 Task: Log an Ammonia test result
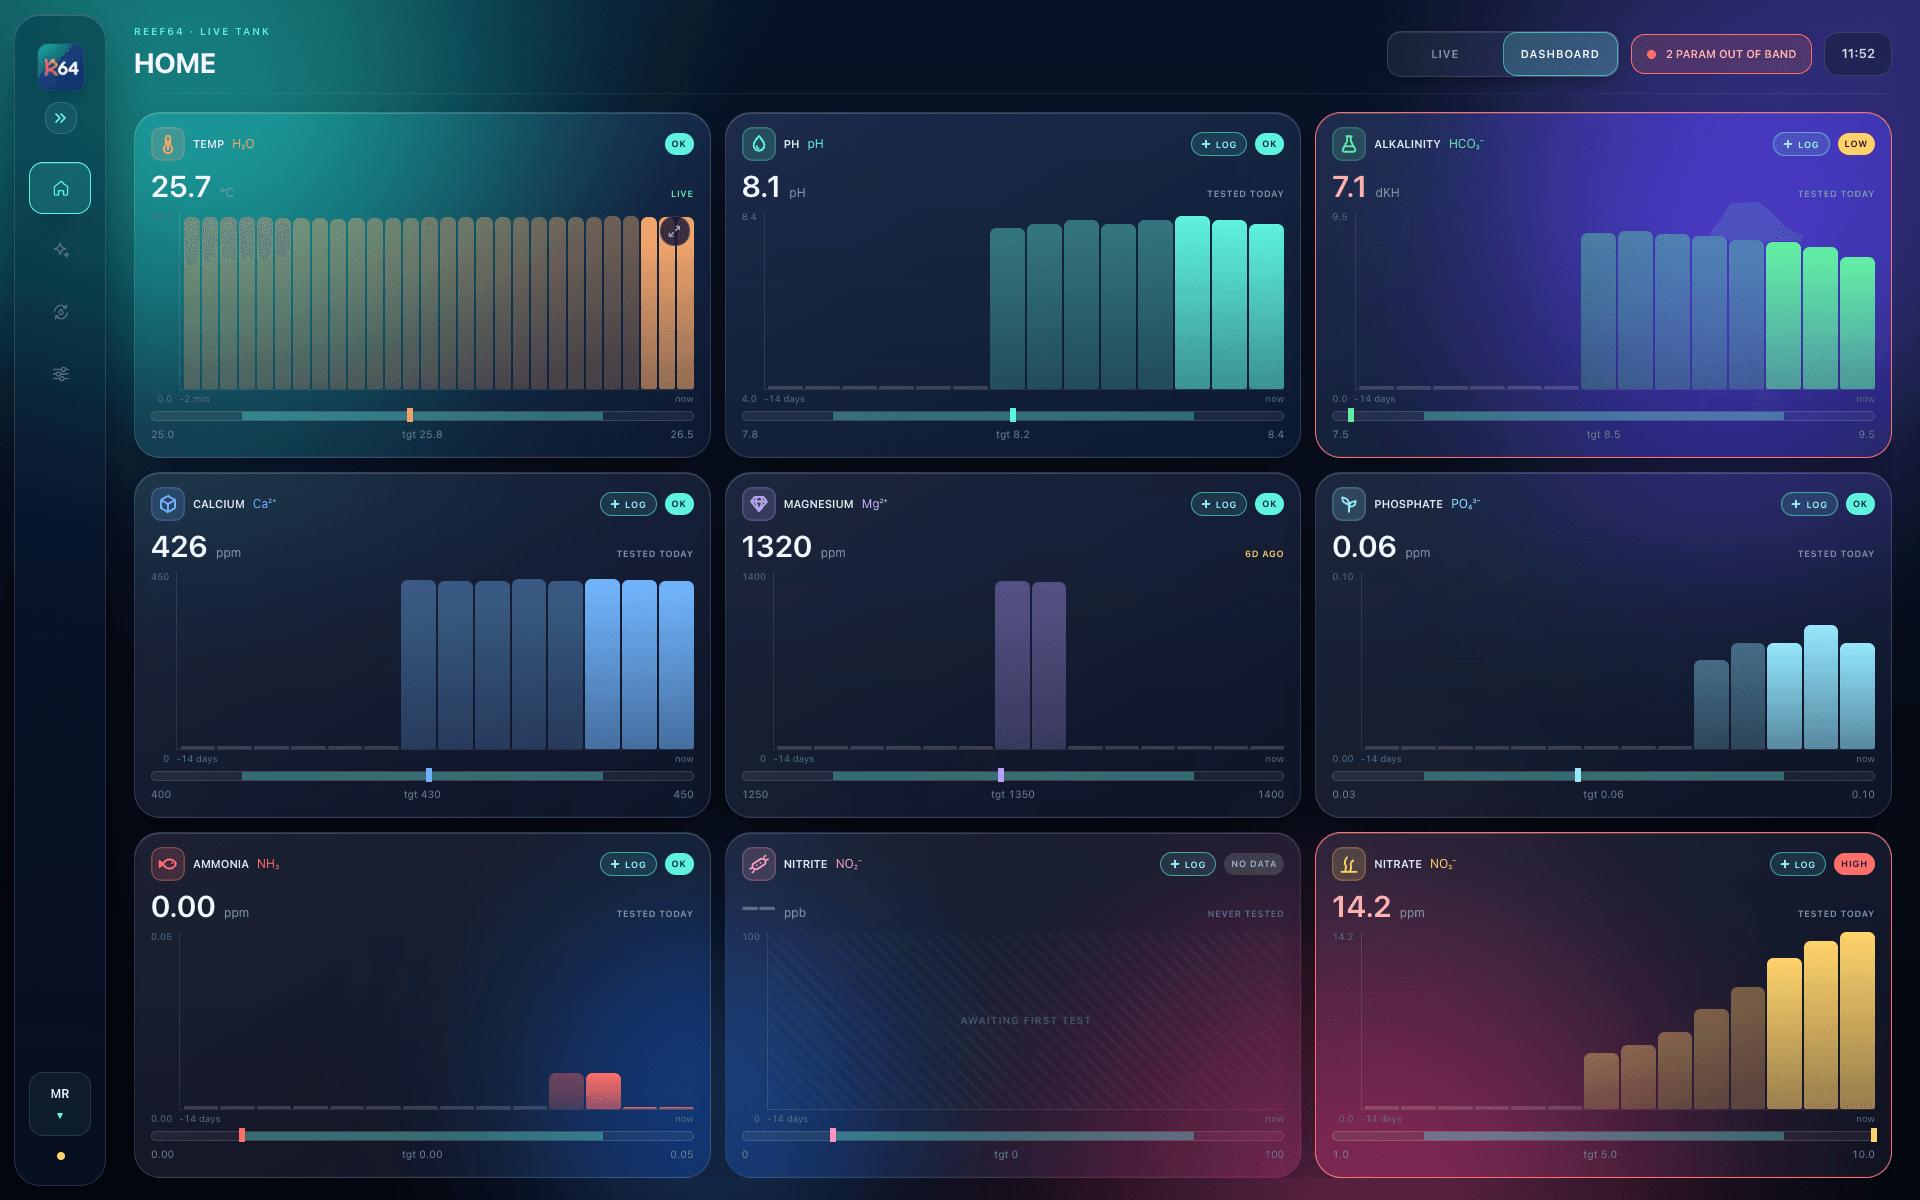tap(628, 864)
